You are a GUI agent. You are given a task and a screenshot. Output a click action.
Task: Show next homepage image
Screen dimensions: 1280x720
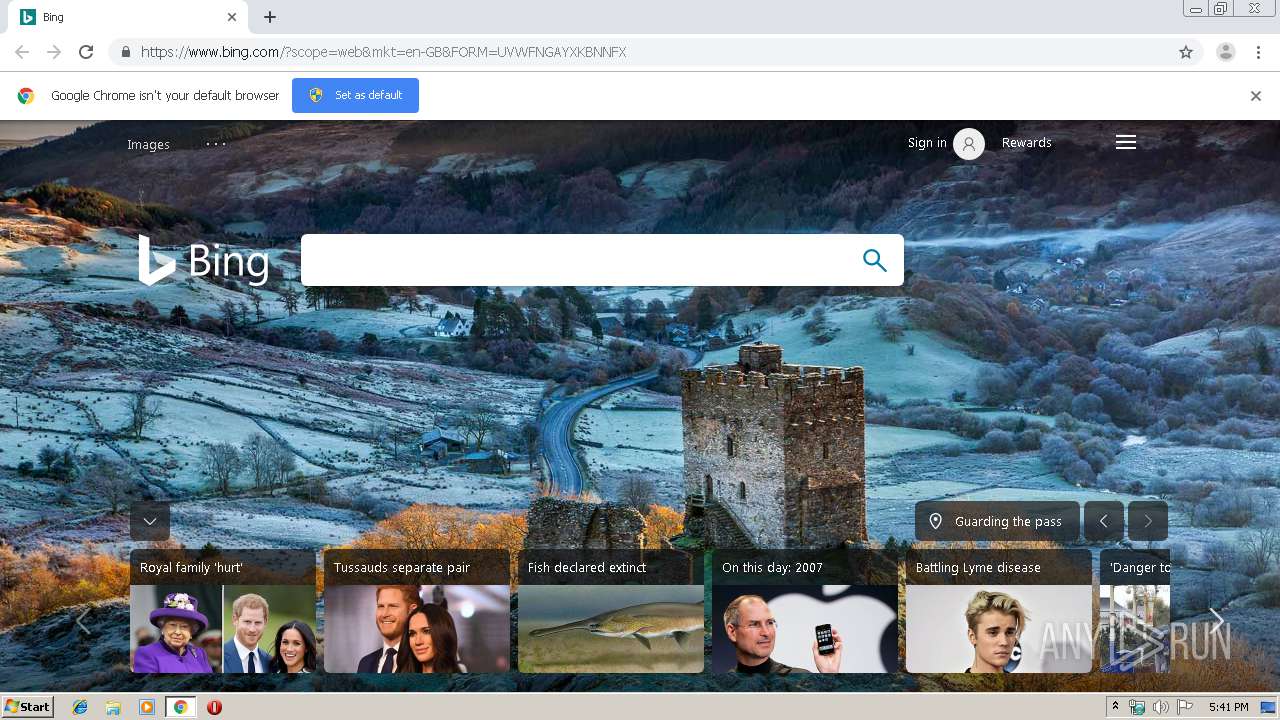(1148, 521)
